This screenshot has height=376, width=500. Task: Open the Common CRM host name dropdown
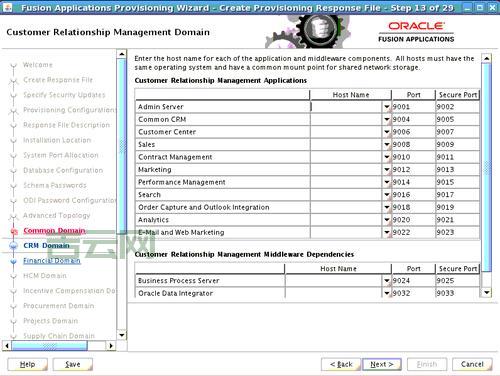(x=386, y=119)
